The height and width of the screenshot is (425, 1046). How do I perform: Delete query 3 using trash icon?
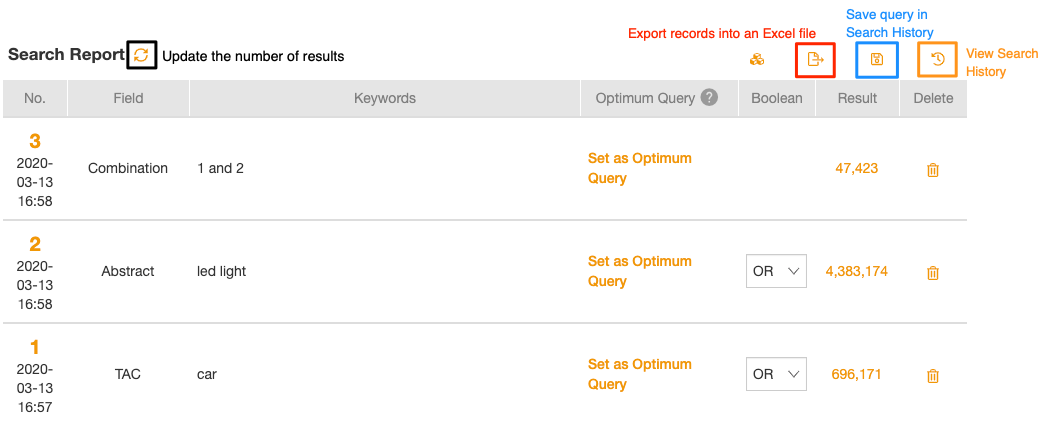click(x=933, y=169)
